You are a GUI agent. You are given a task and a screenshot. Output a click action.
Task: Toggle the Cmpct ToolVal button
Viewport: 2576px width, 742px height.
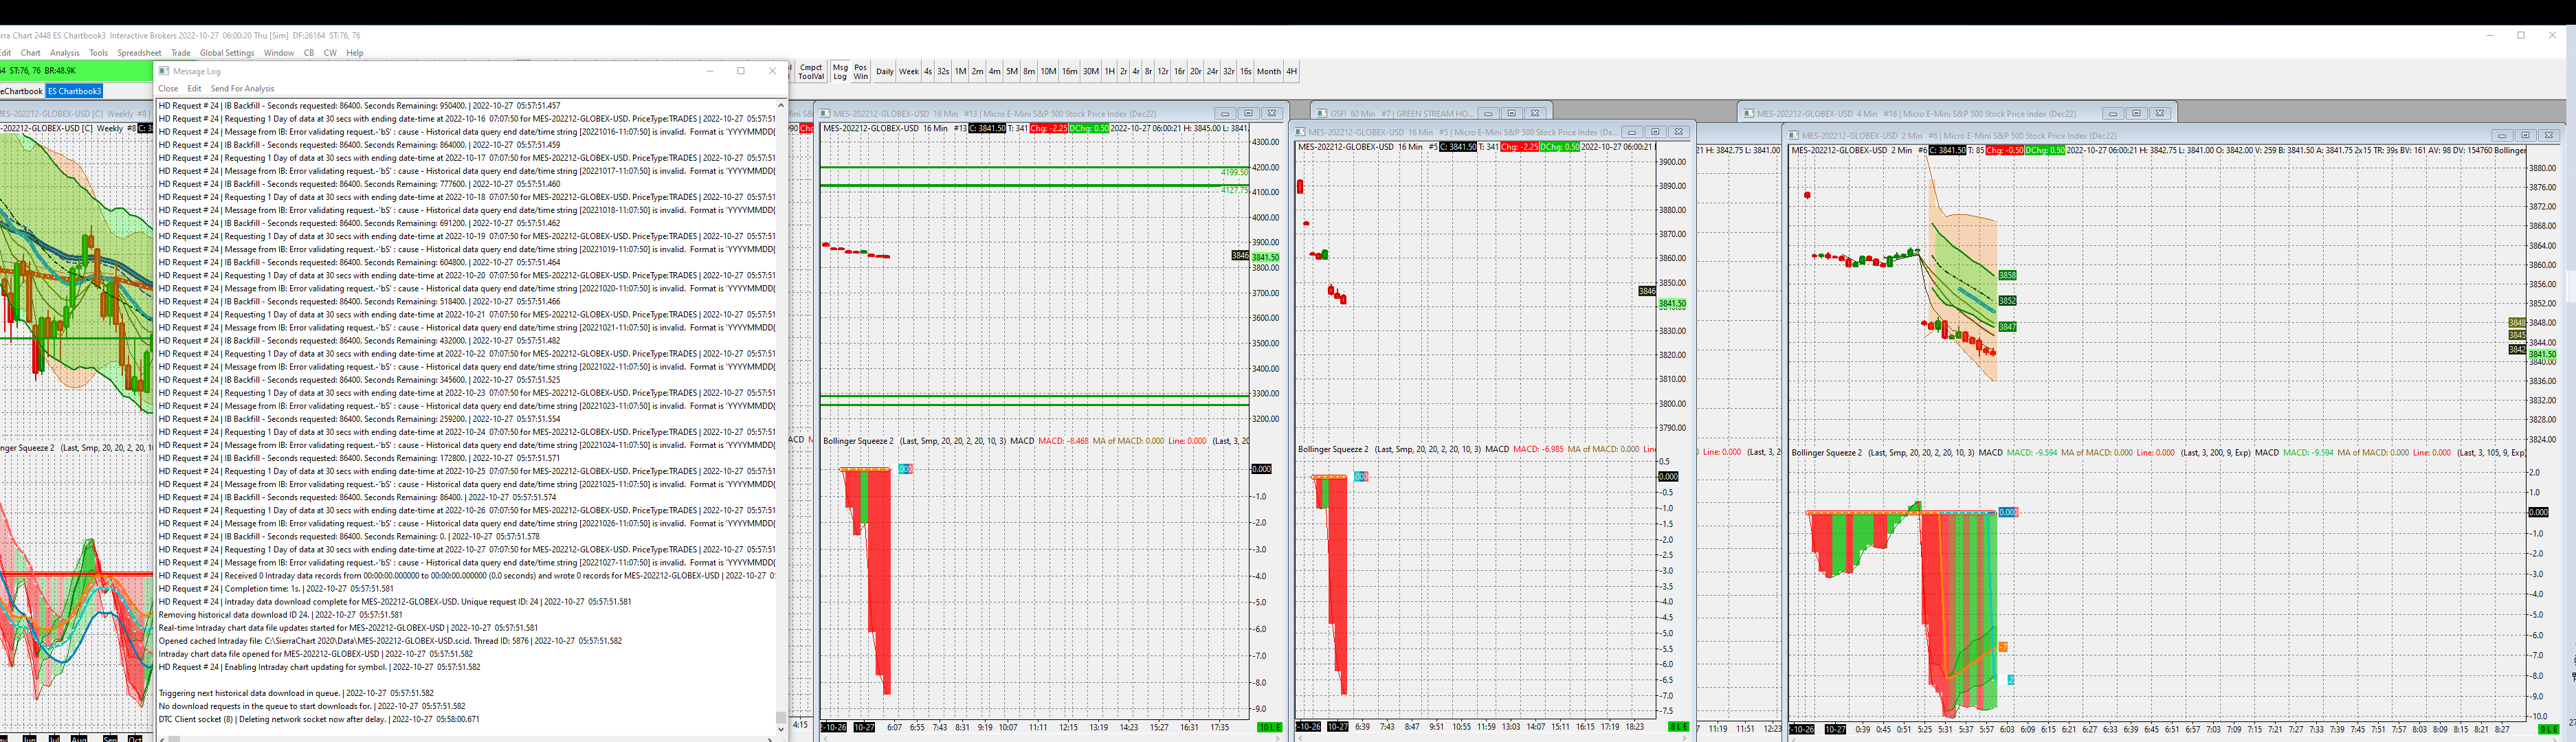click(x=811, y=72)
